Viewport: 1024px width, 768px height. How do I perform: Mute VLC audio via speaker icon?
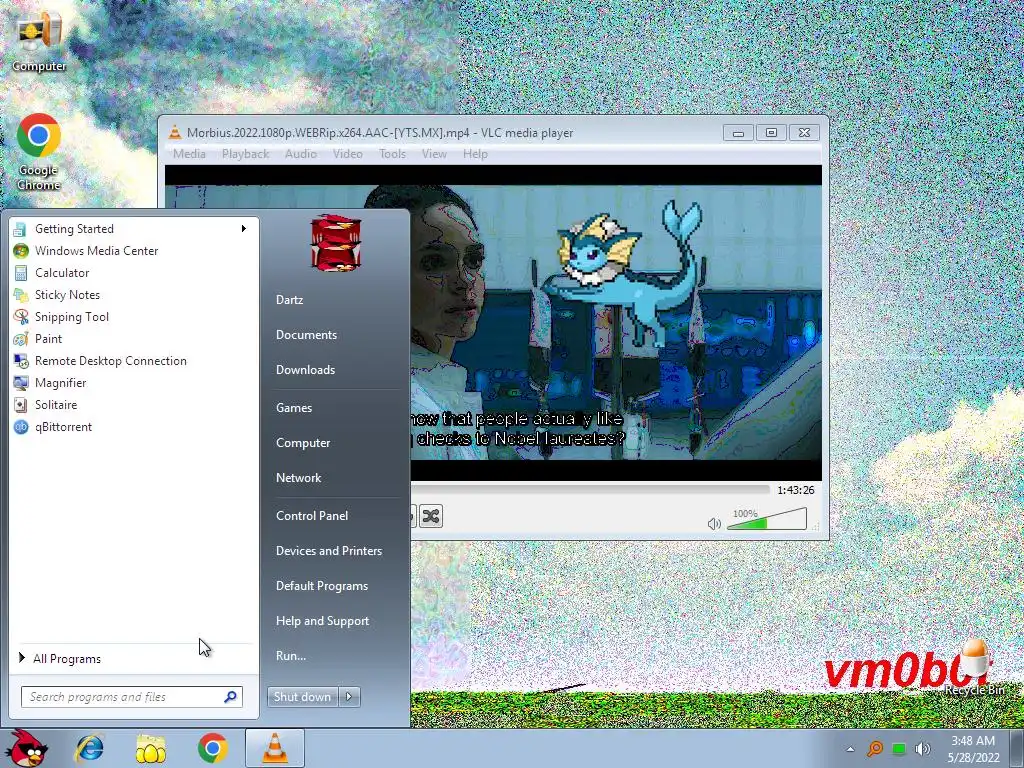[x=714, y=524]
